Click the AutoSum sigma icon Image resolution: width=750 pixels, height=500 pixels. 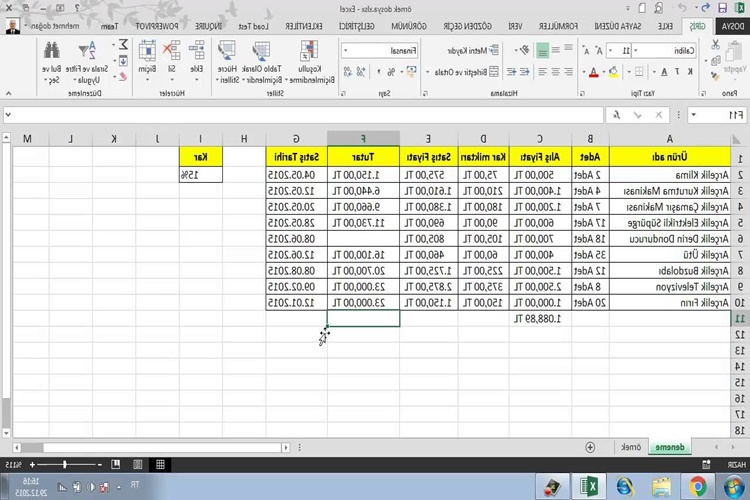(x=123, y=45)
